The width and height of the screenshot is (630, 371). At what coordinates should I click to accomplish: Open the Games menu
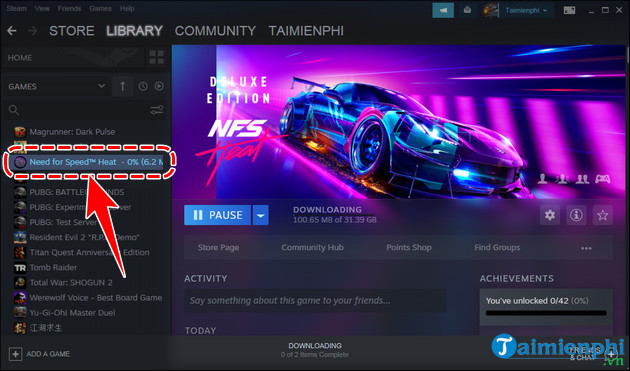tap(100, 8)
